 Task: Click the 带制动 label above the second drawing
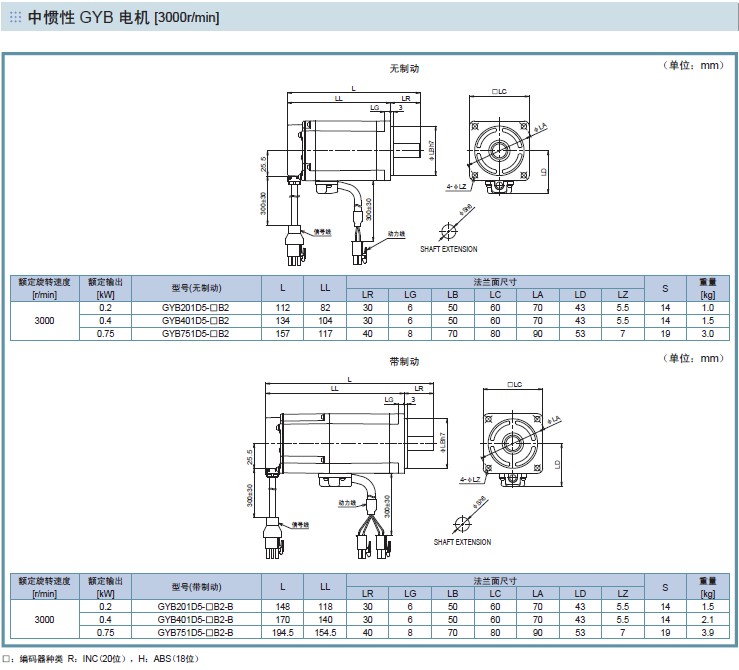[x=404, y=360]
